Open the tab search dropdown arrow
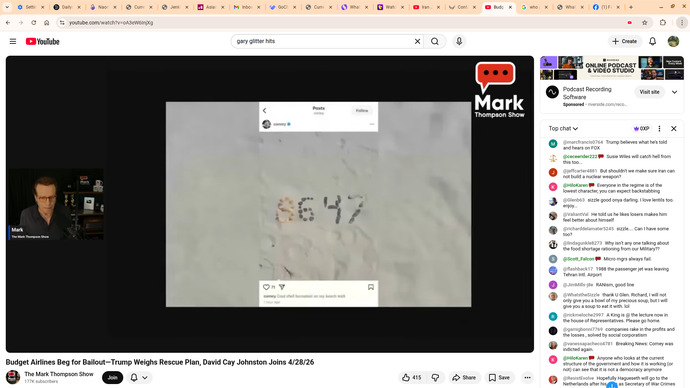 pos(7,7)
